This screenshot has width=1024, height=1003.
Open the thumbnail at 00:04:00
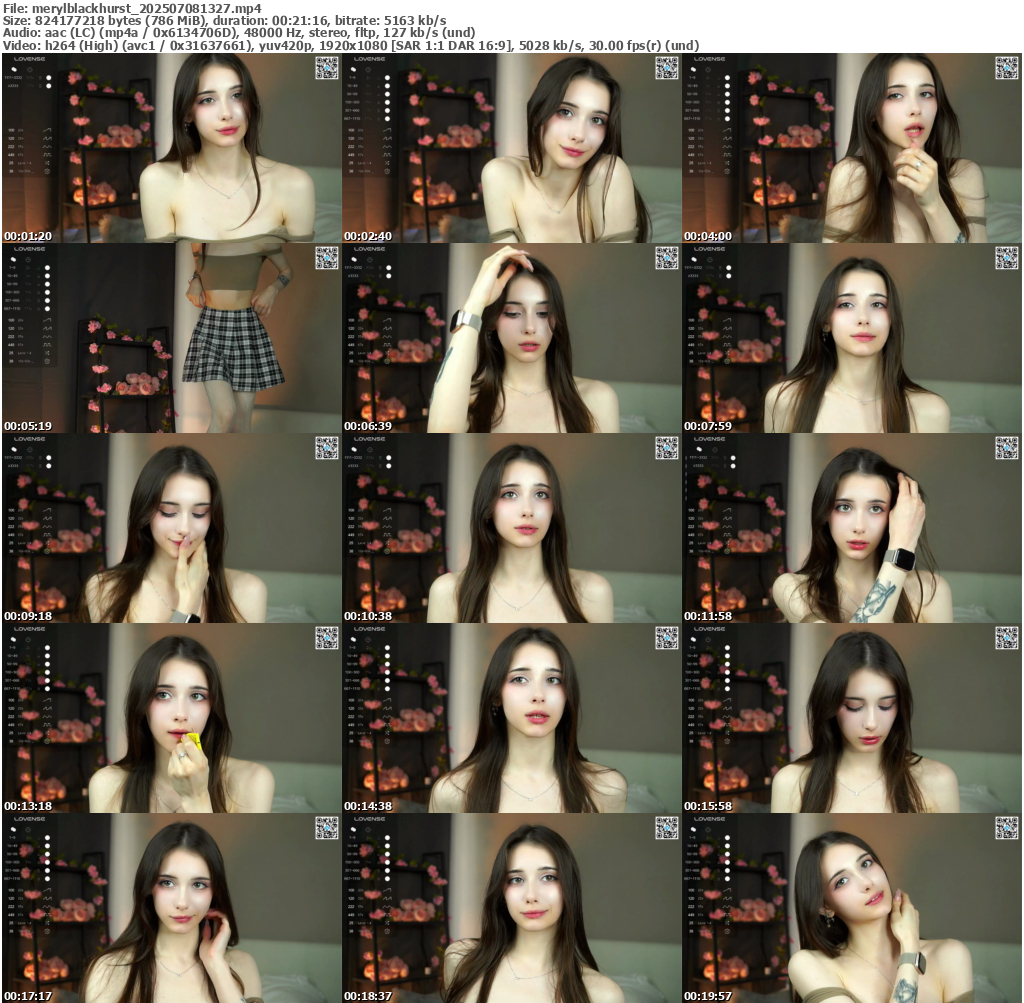point(852,148)
